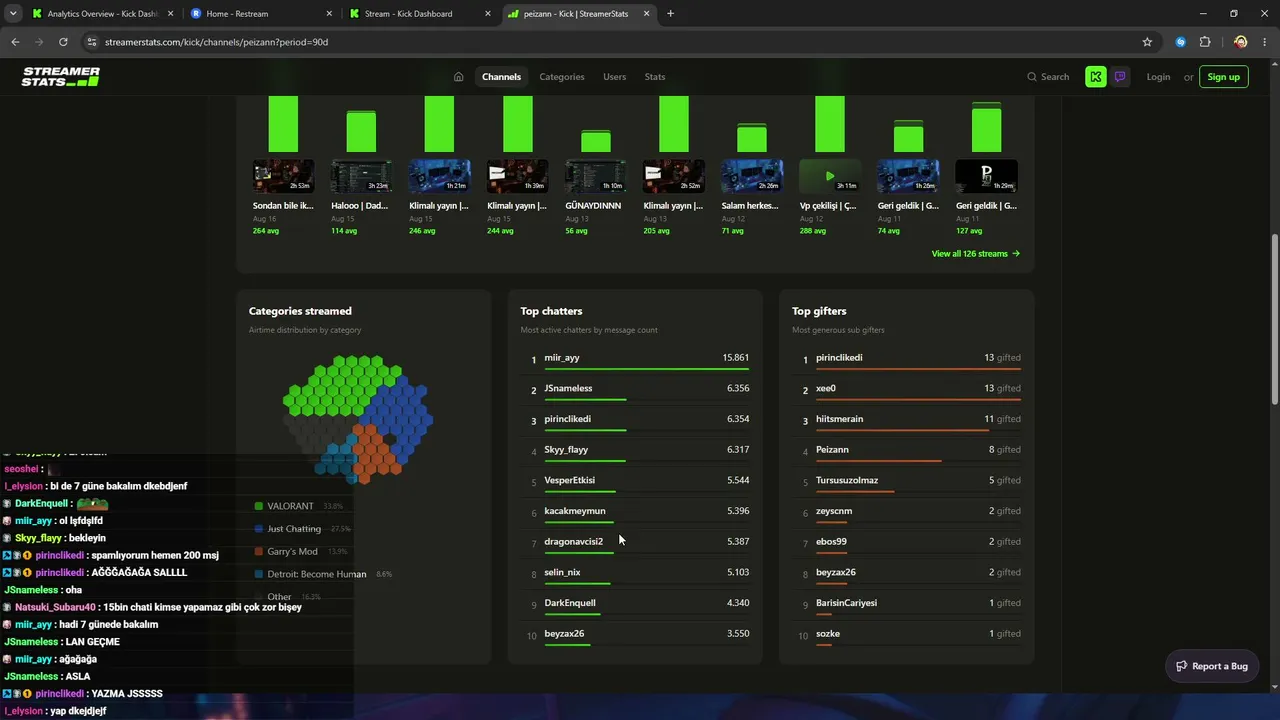Open the Stats nav item
Image resolution: width=1280 pixels, height=720 pixels.
pos(655,77)
